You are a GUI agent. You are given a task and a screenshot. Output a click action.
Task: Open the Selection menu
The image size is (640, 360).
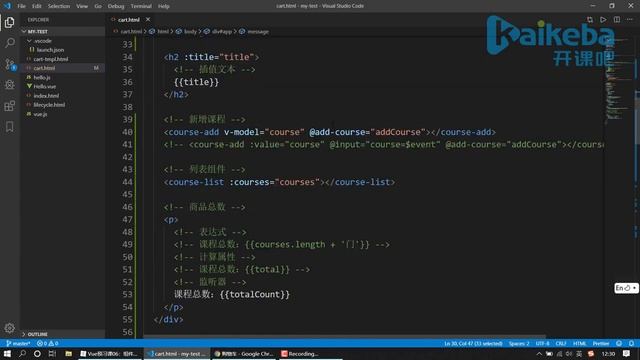[59, 6]
